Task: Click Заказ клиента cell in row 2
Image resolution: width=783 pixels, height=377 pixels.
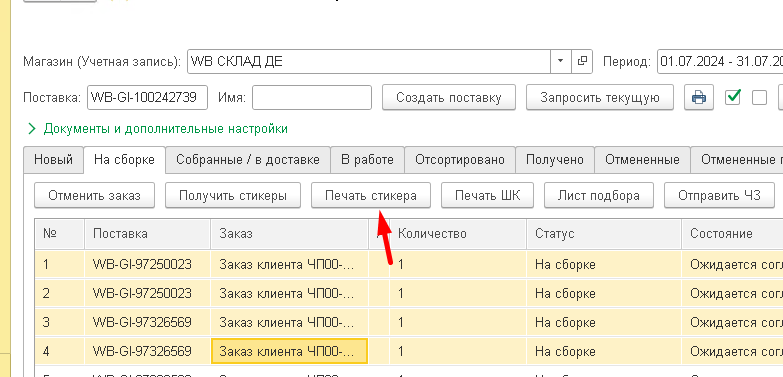Action: (290, 293)
